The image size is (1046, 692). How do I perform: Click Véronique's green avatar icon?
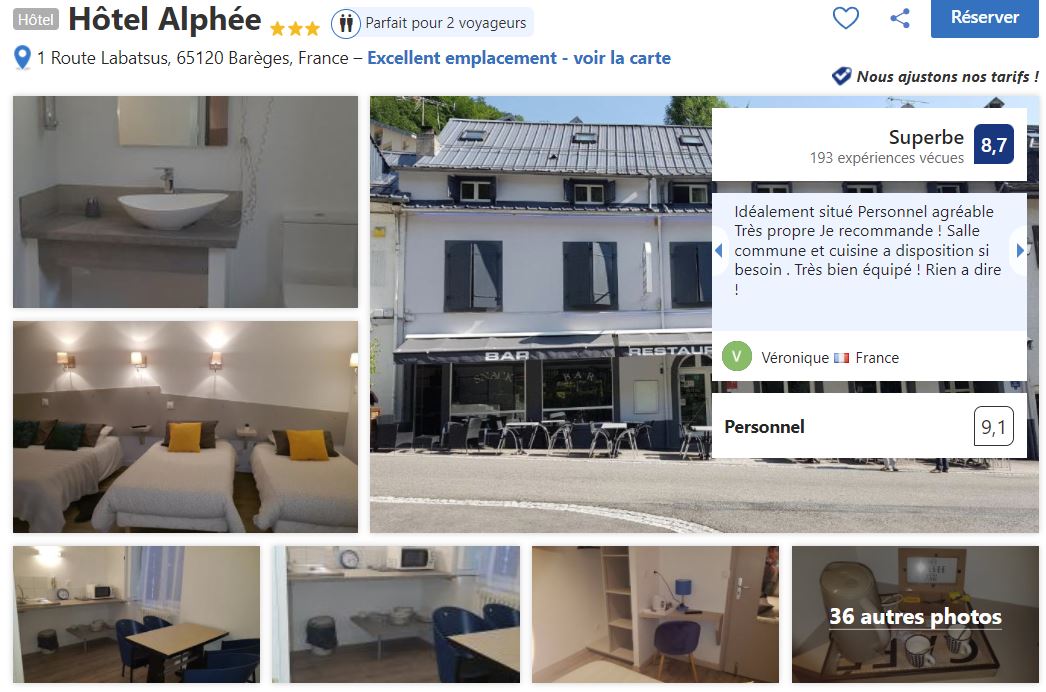736,356
